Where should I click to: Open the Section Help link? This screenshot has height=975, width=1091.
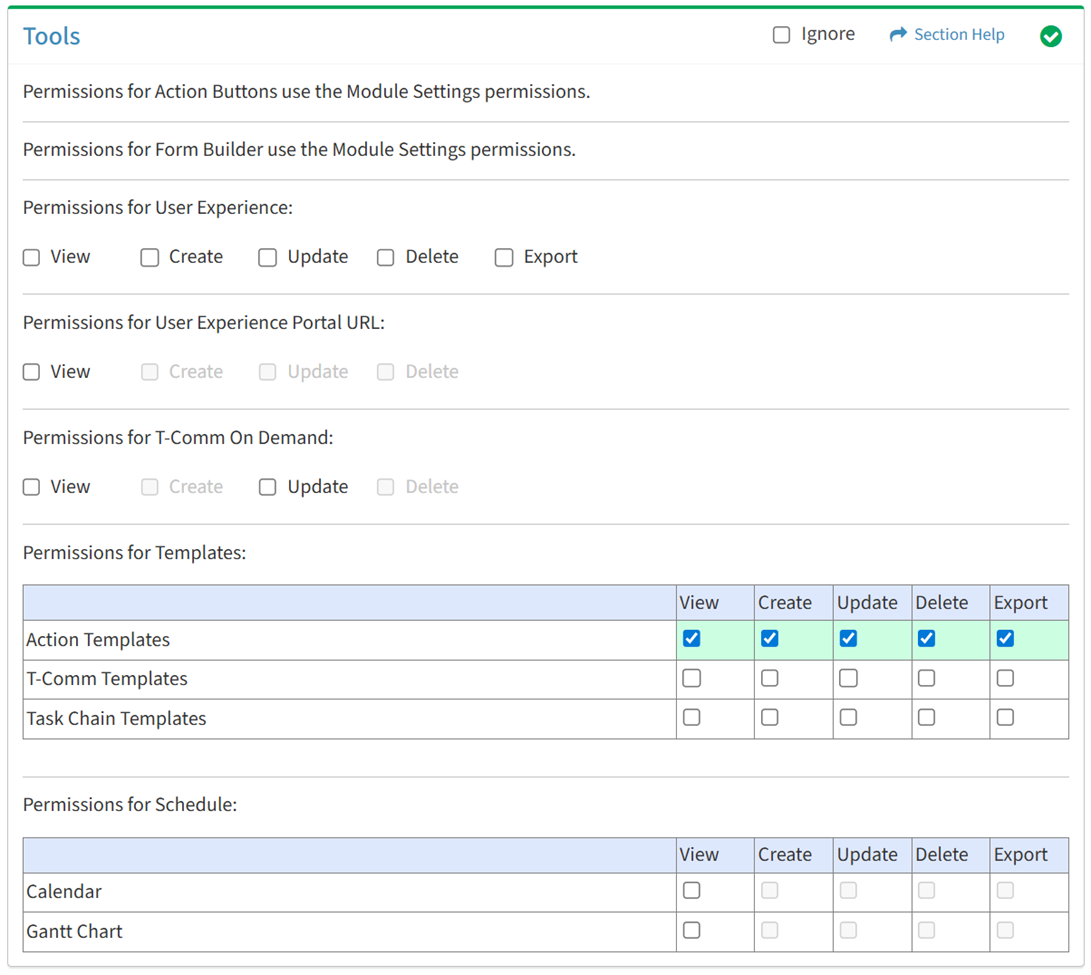(x=958, y=35)
